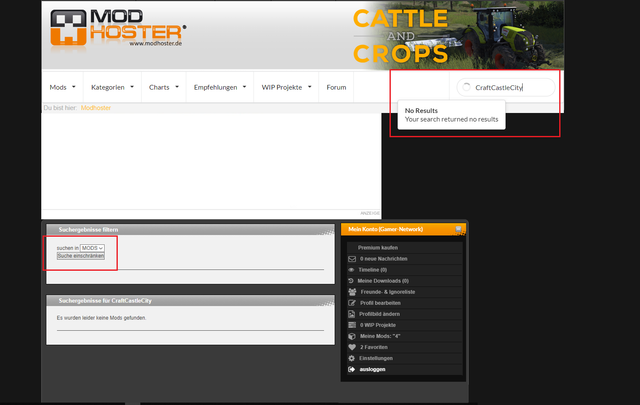Click the WIP projects list icon
The width and height of the screenshot is (640, 405).
click(x=352, y=325)
